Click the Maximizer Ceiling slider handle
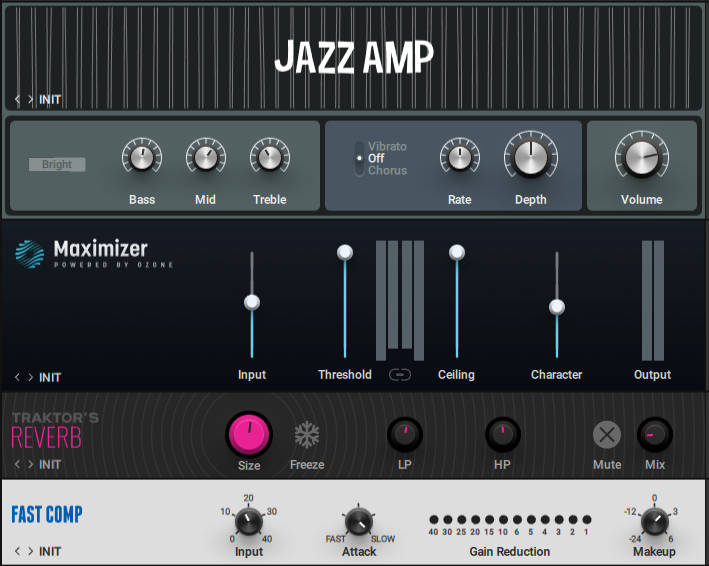The image size is (709, 566). point(457,252)
